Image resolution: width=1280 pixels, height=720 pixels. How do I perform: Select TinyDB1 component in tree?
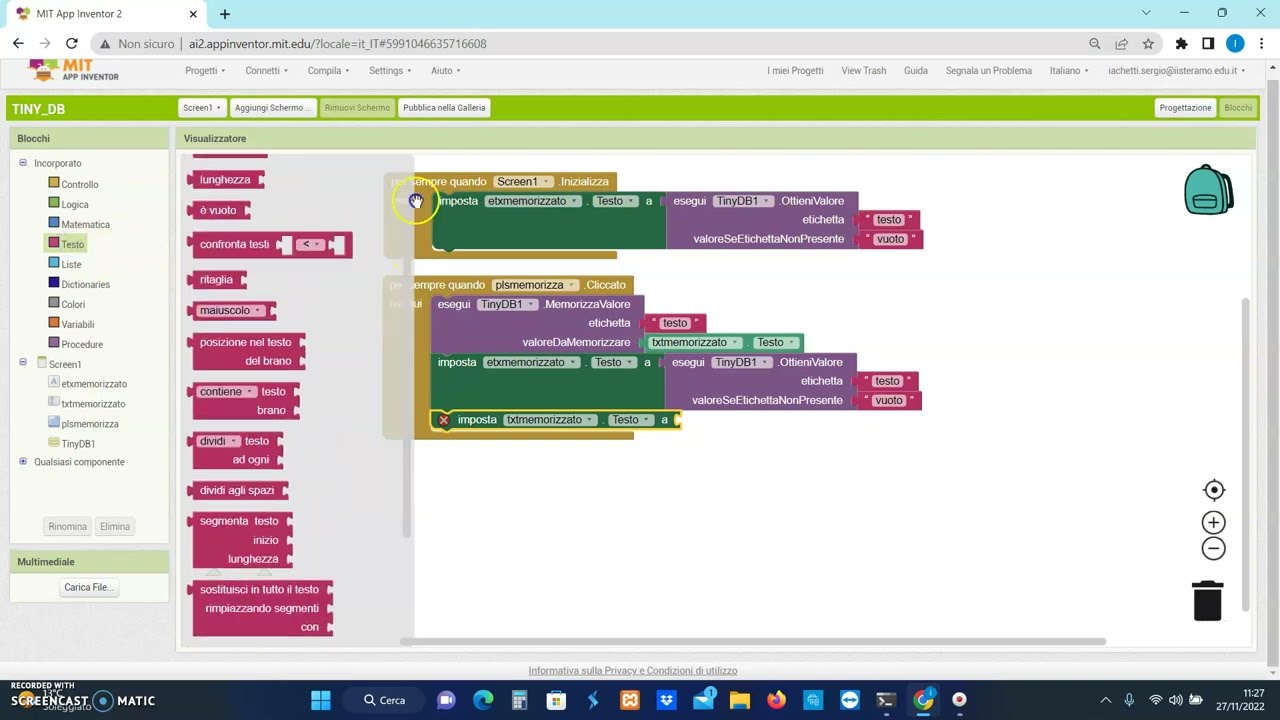click(x=78, y=444)
